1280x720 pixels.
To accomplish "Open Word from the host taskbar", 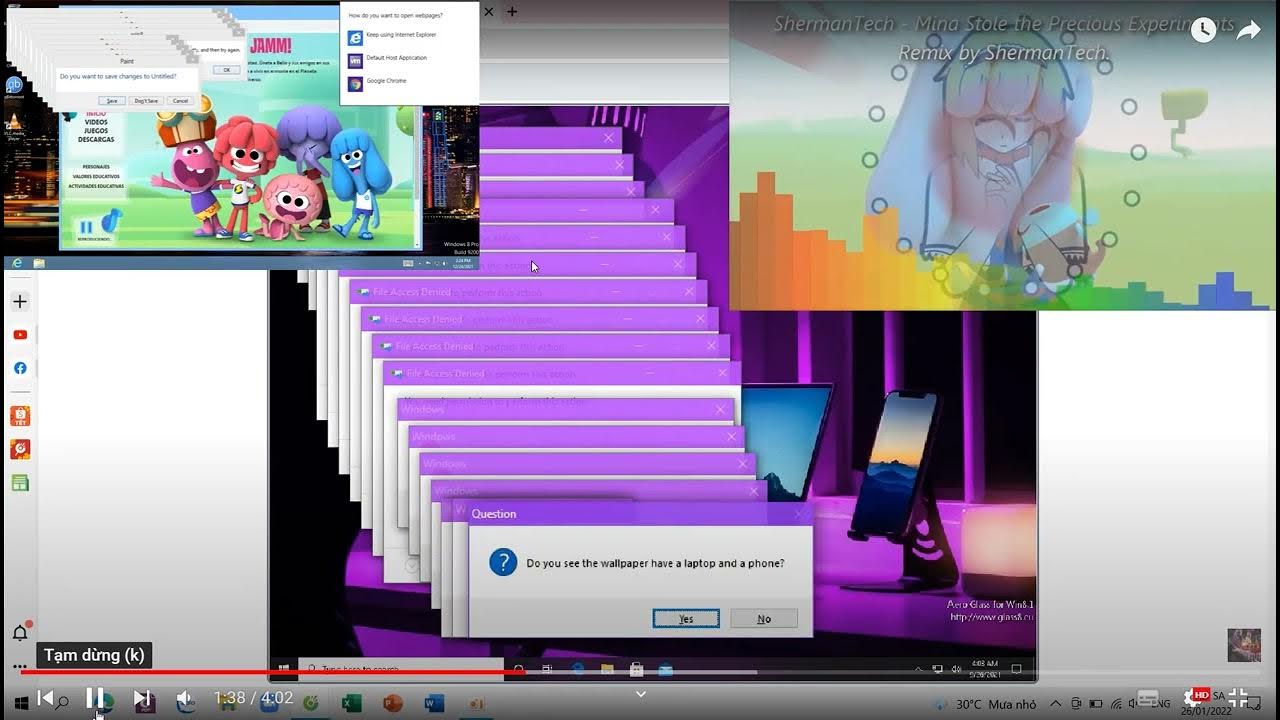I will 434,703.
